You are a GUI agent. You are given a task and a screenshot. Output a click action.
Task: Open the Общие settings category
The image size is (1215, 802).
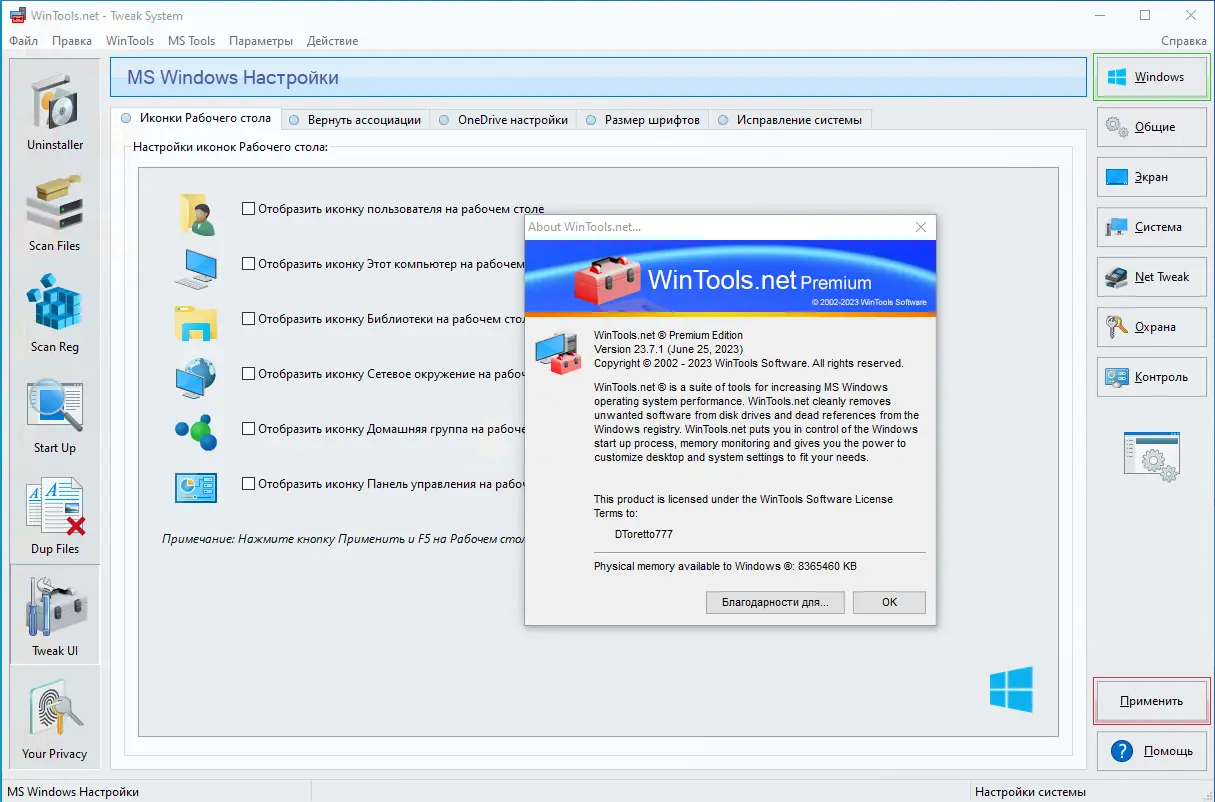coord(1152,127)
